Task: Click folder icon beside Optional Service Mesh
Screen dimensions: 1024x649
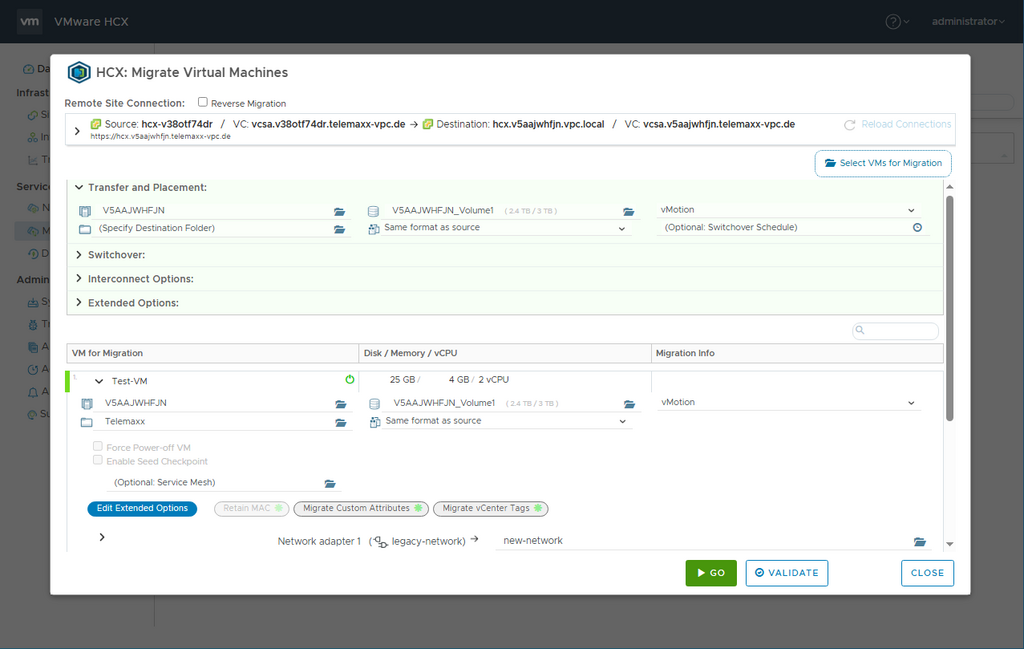Action: [x=330, y=483]
